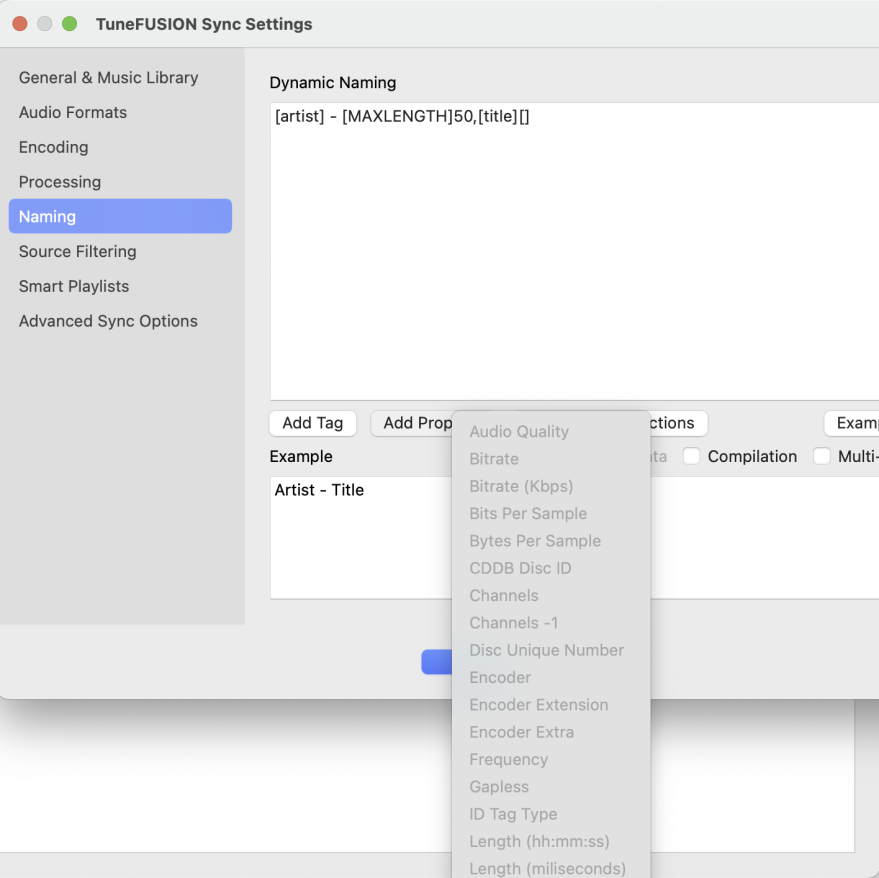Select Length (hh:mm:ss) property
The height and width of the screenshot is (878, 879).
[551, 842]
